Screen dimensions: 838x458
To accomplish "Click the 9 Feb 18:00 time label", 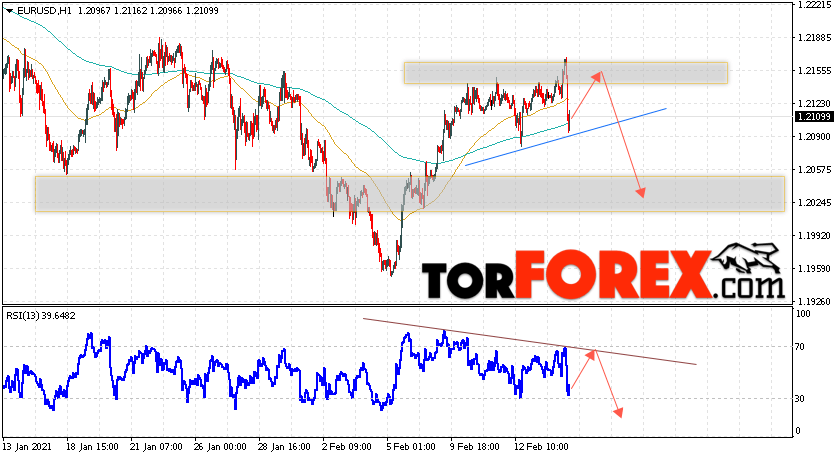I will [x=475, y=447].
